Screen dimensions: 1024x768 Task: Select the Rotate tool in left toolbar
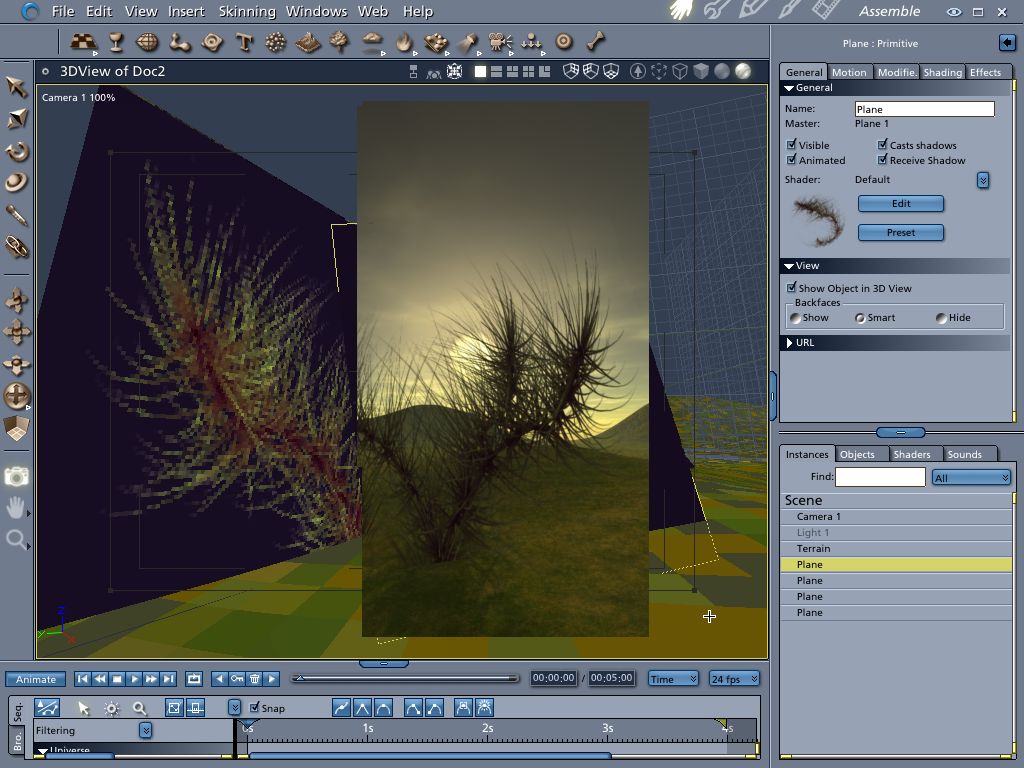coord(17,151)
